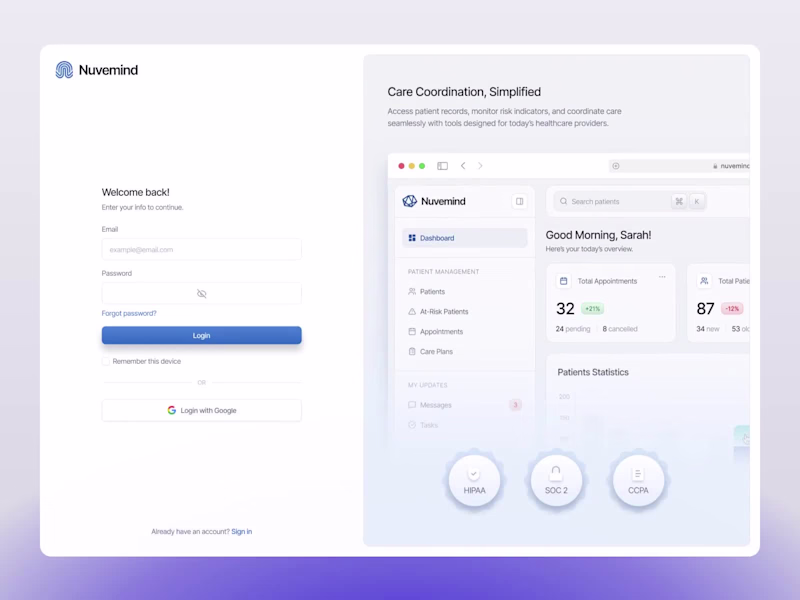The height and width of the screenshot is (600, 800).
Task: Click the browser back arrow
Action: tap(463, 166)
